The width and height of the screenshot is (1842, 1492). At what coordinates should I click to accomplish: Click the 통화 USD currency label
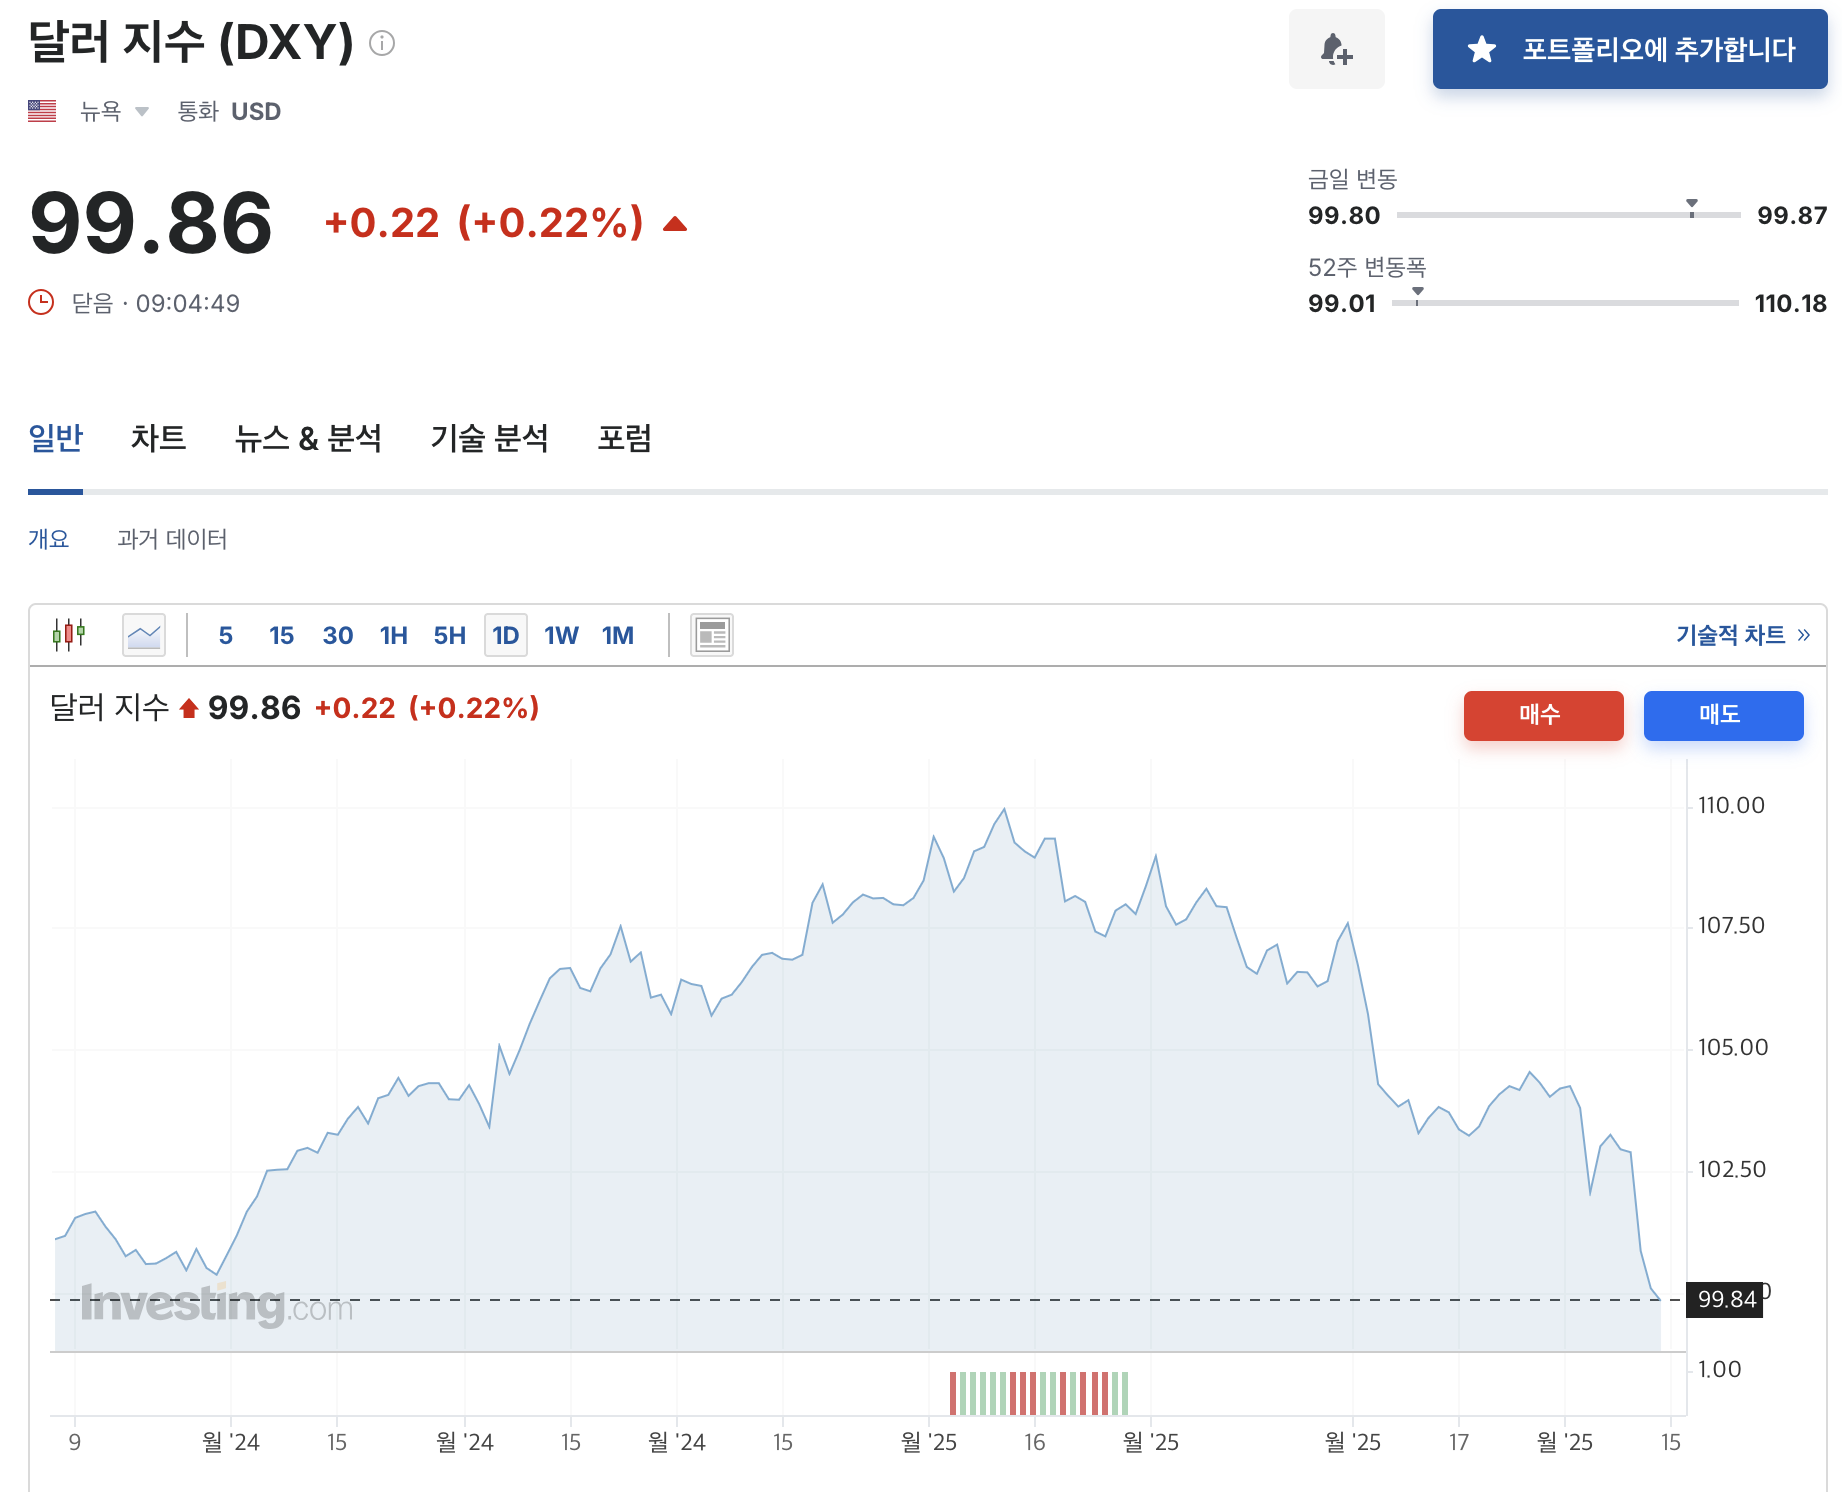(x=229, y=111)
